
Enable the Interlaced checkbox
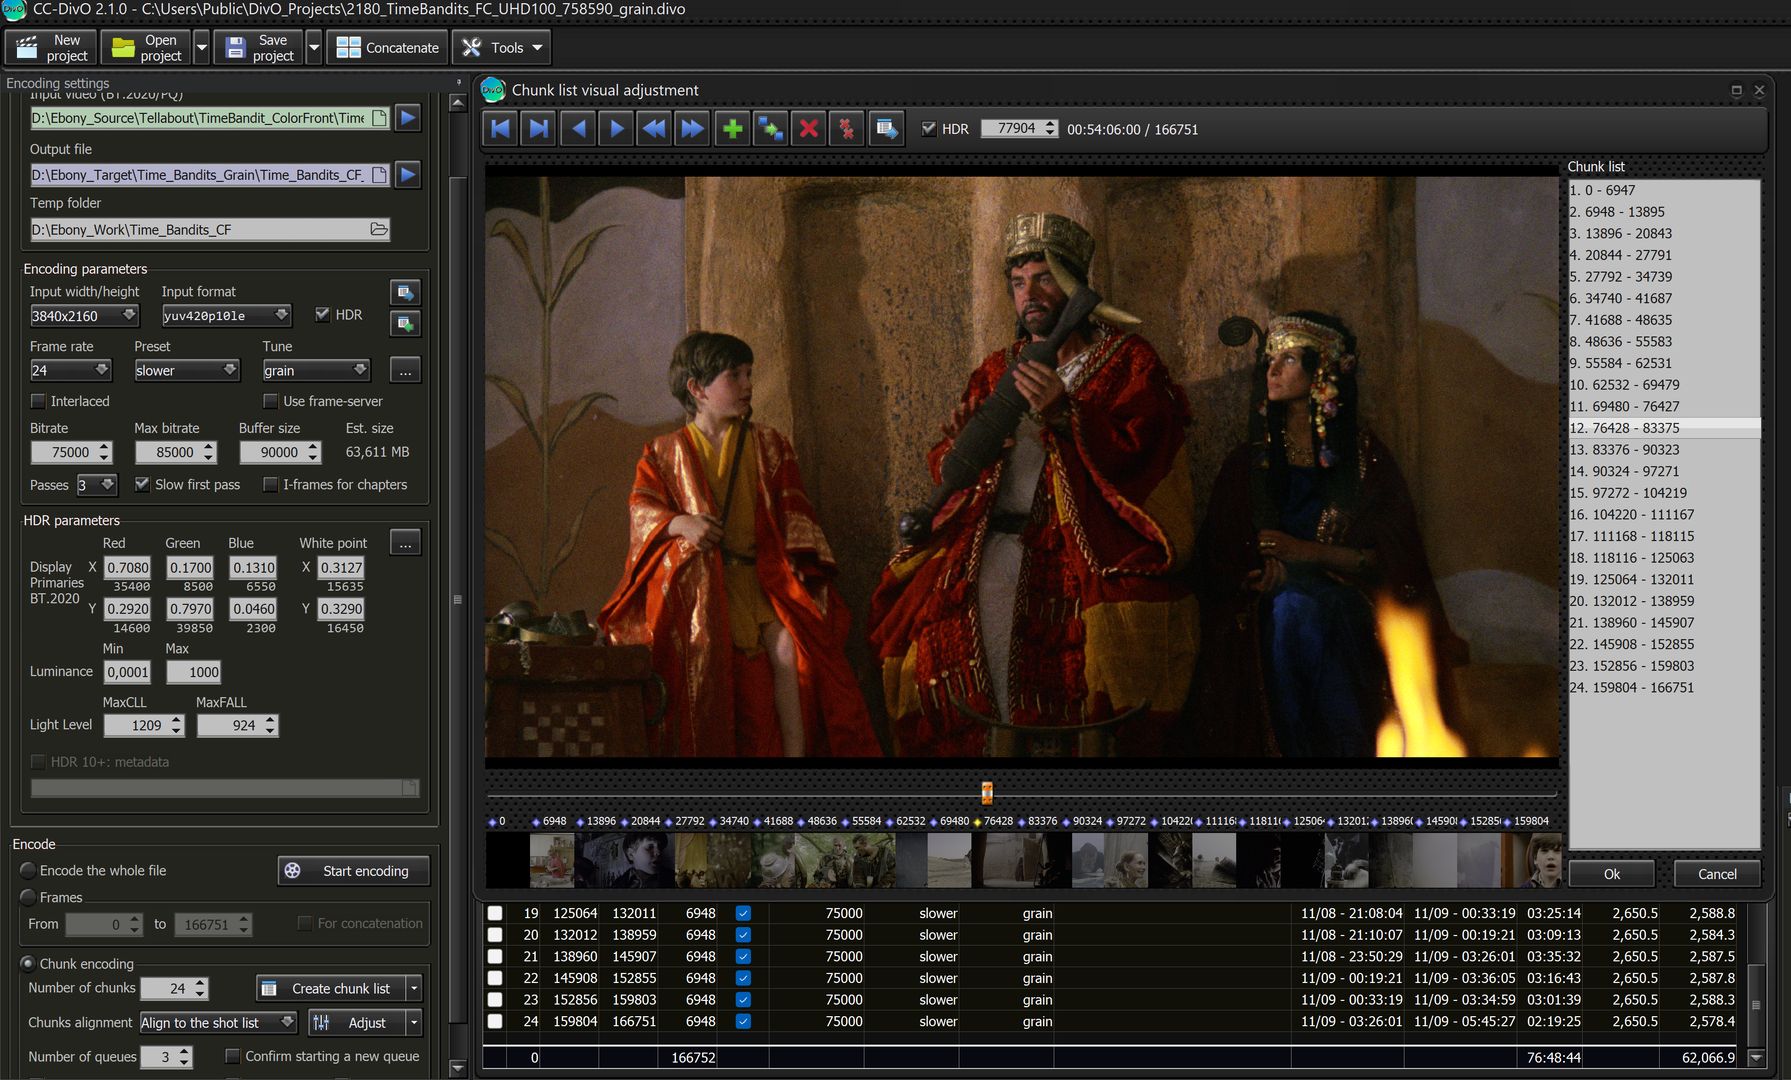click(x=38, y=401)
